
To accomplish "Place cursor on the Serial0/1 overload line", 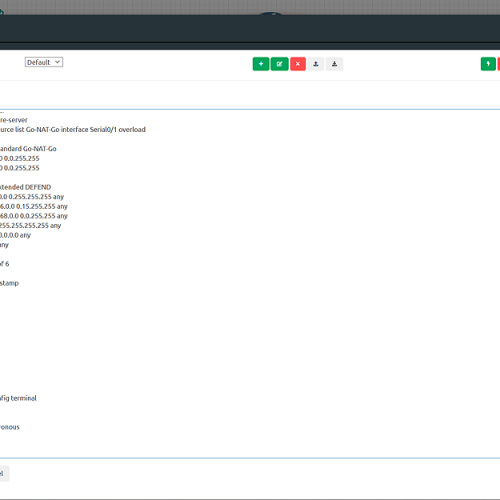I will pyautogui.click(x=73, y=129).
